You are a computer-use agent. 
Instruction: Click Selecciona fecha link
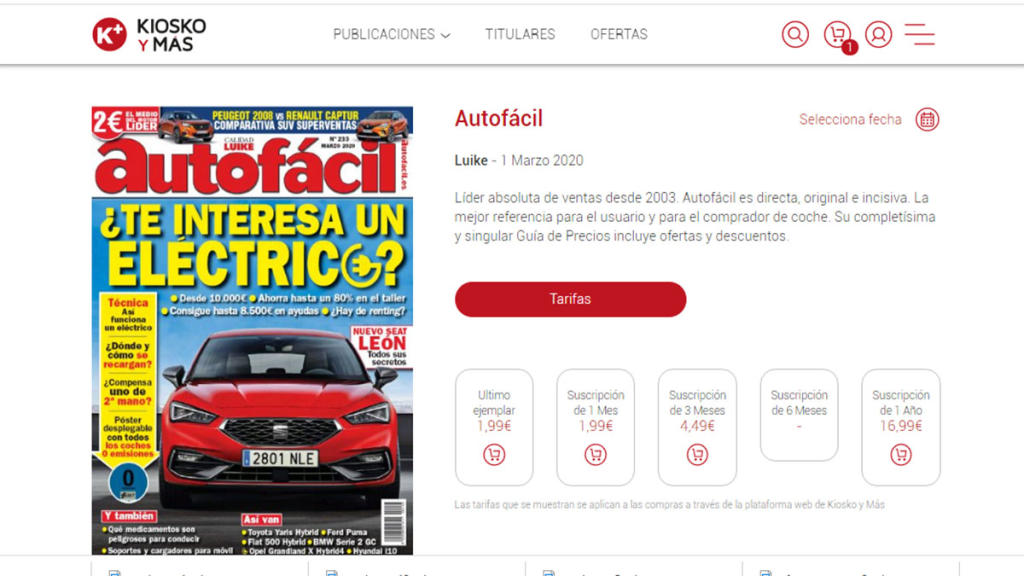(850, 120)
